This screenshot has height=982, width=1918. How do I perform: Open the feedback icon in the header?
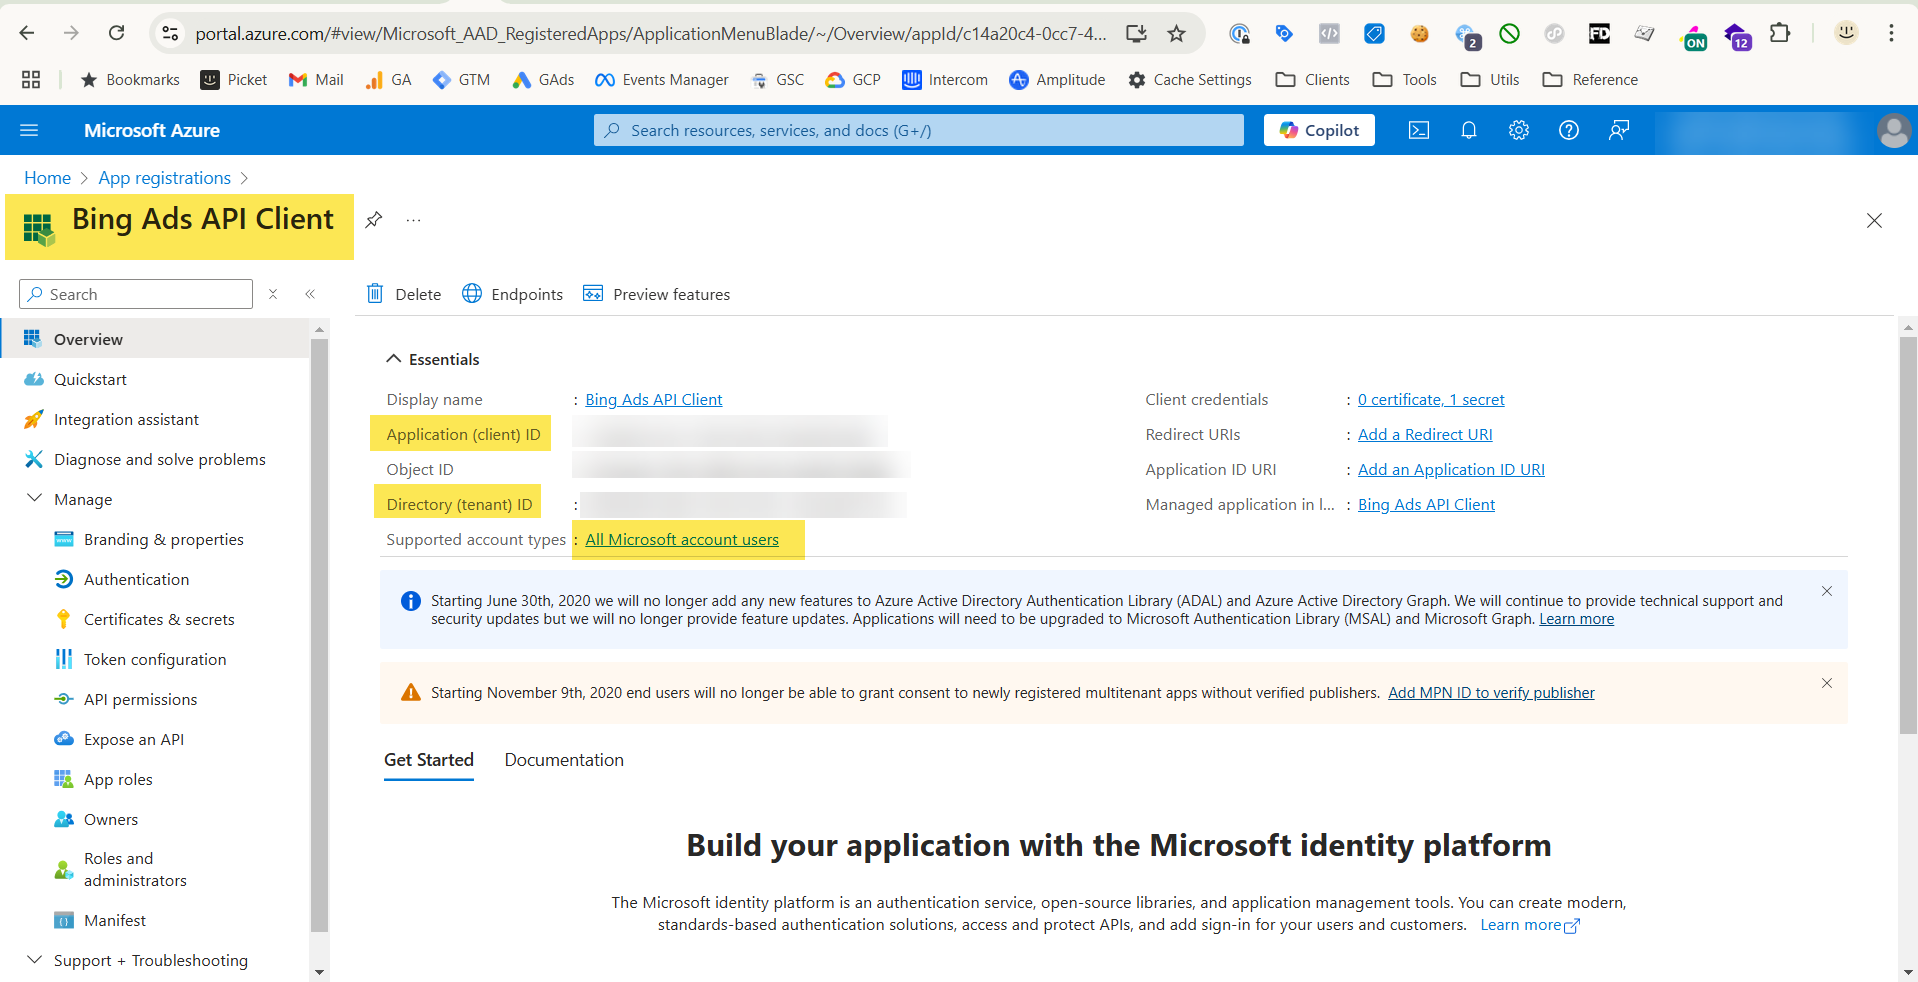[x=1619, y=130]
